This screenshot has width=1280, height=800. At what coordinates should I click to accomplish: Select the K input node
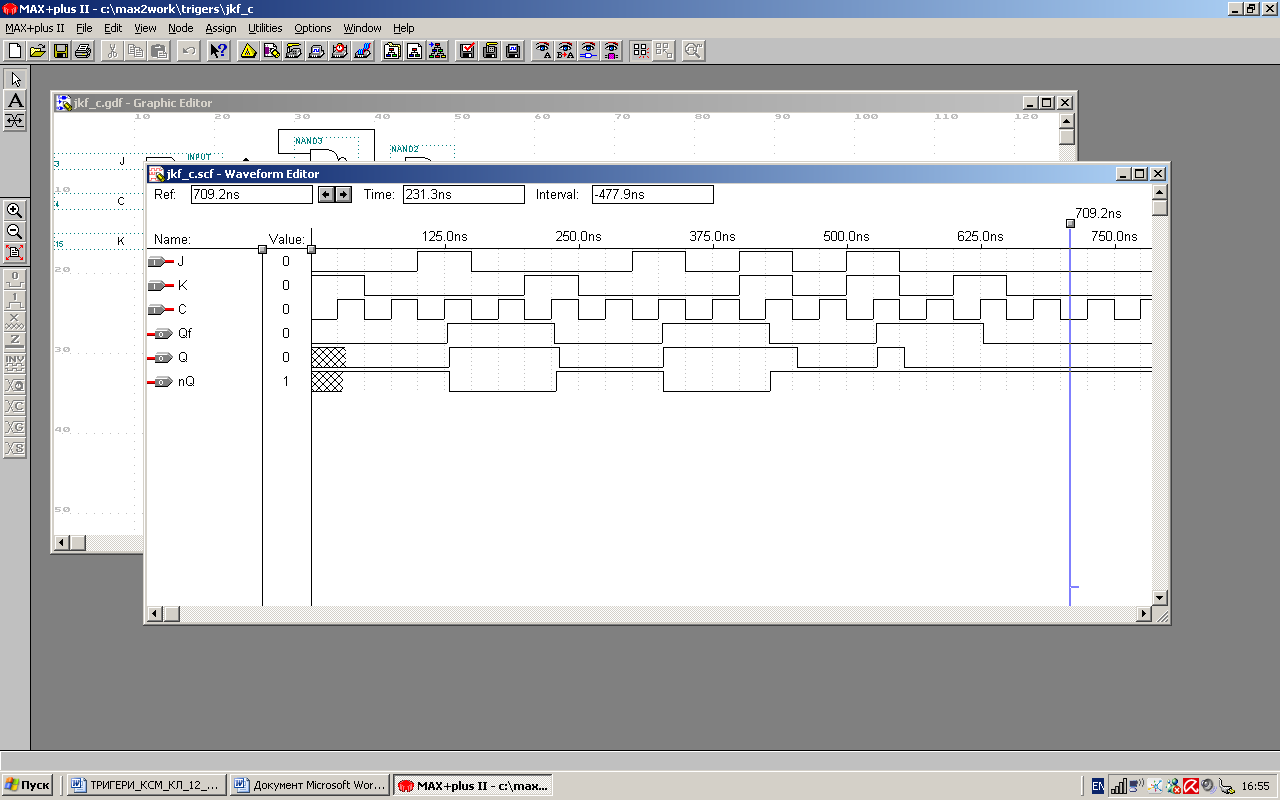pyautogui.click(x=167, y=286)
